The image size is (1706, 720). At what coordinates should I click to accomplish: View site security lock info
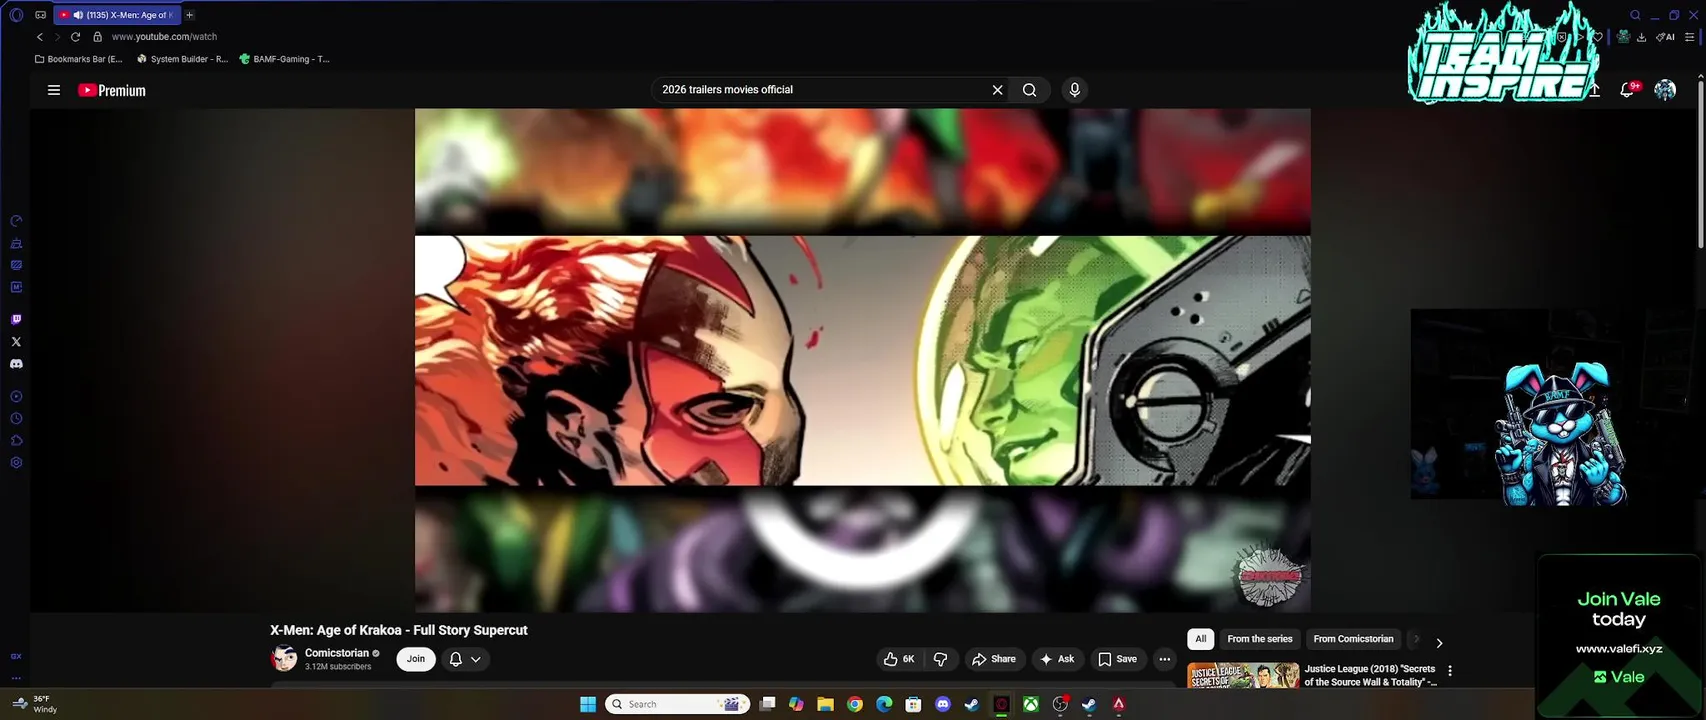(97, 37)
